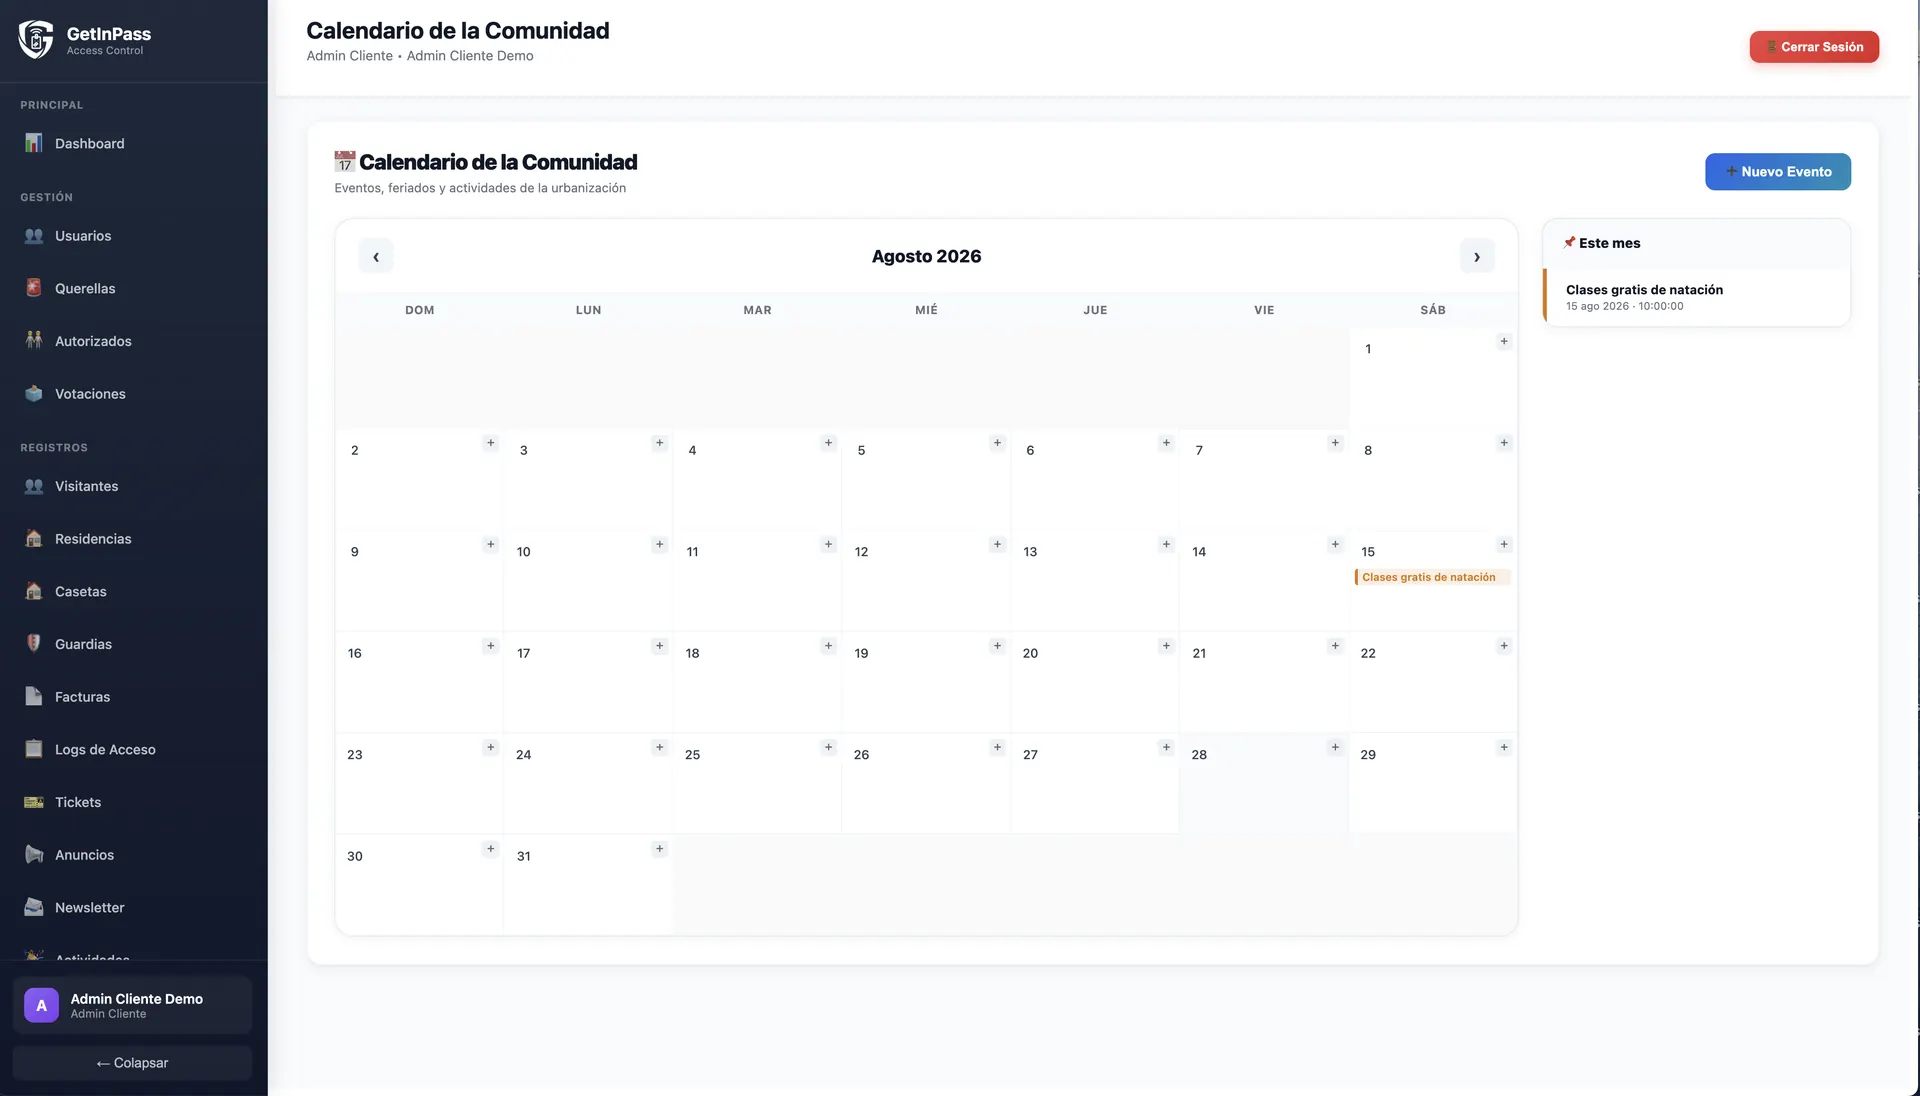
Task: Open Visitantes via its icon
Action: tap(34, 486)
